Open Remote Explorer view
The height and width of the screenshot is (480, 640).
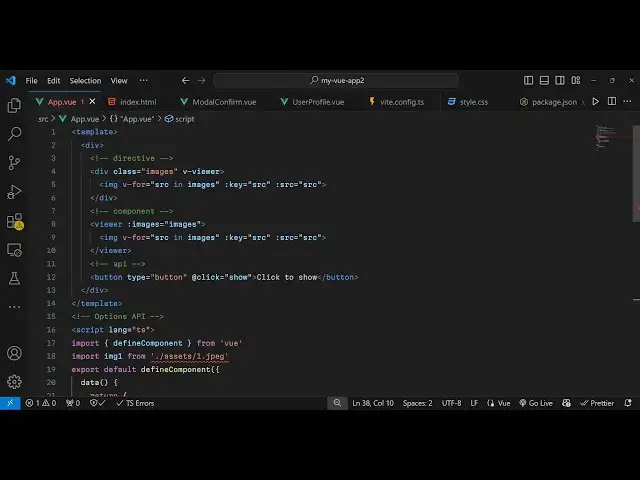[14, 250]
